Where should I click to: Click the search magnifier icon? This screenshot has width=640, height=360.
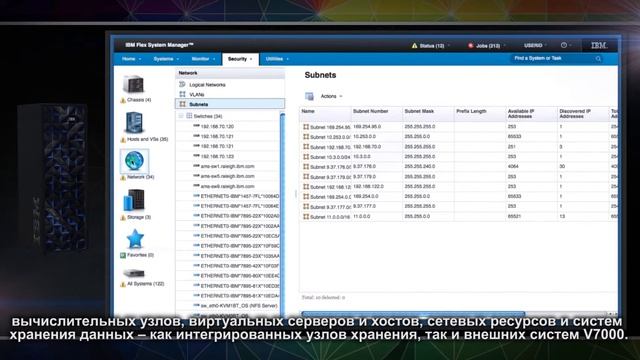tap(598, 59)
